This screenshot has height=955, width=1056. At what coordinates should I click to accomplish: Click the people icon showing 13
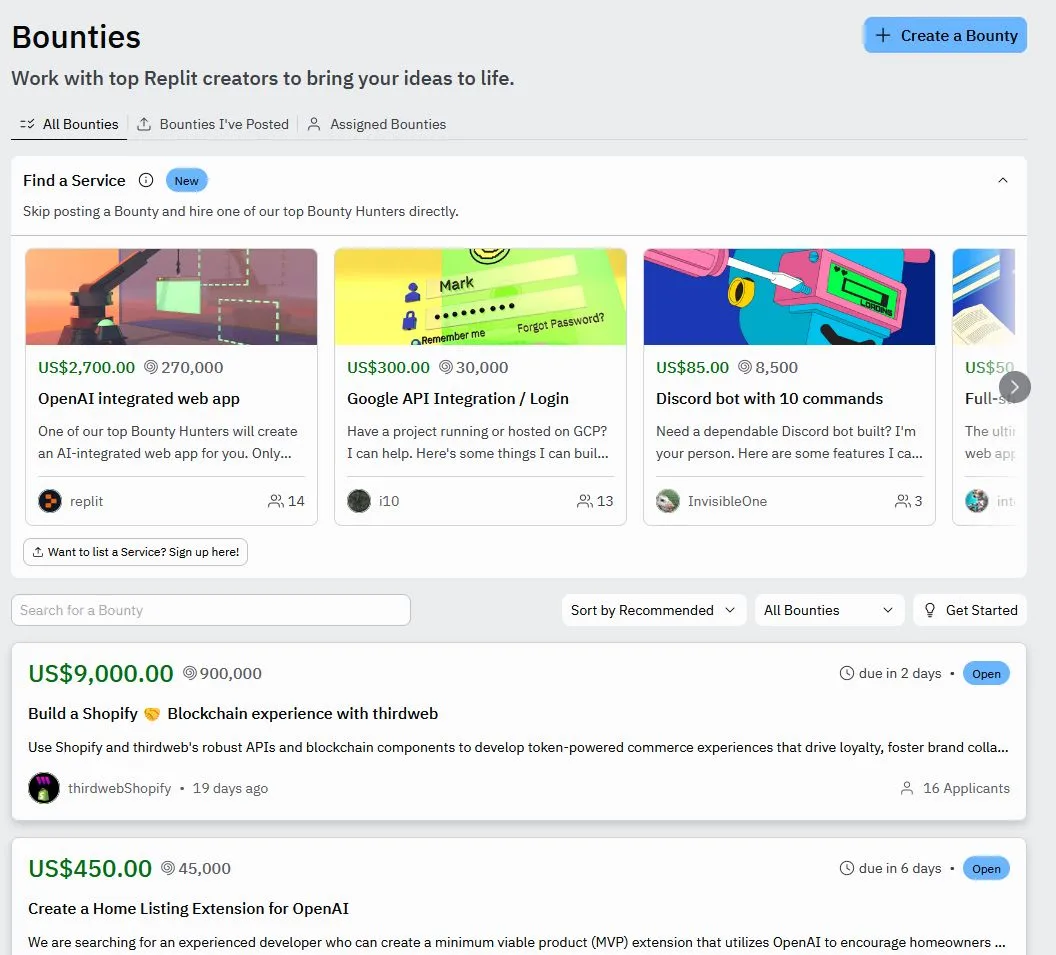(585, 501)
